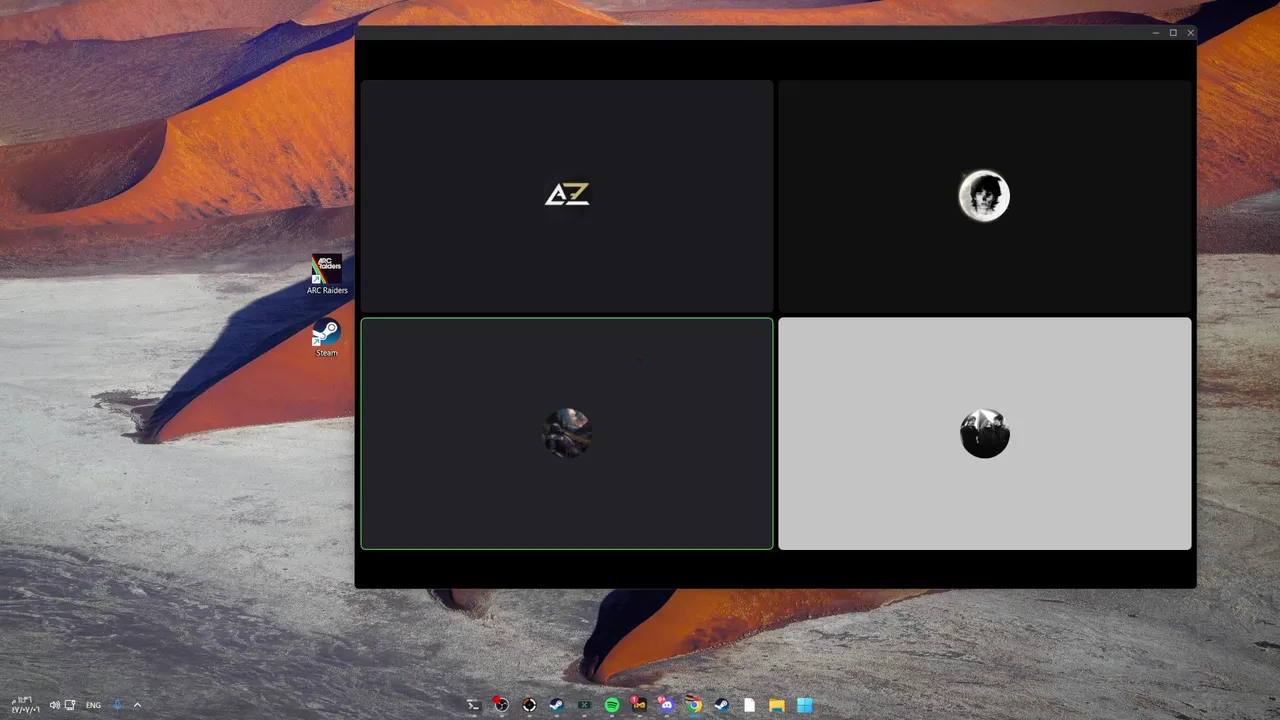Viewport: 1280px width, 720px height.
Task: Select the light gray participant tile
Action: (x=985, y=434)
